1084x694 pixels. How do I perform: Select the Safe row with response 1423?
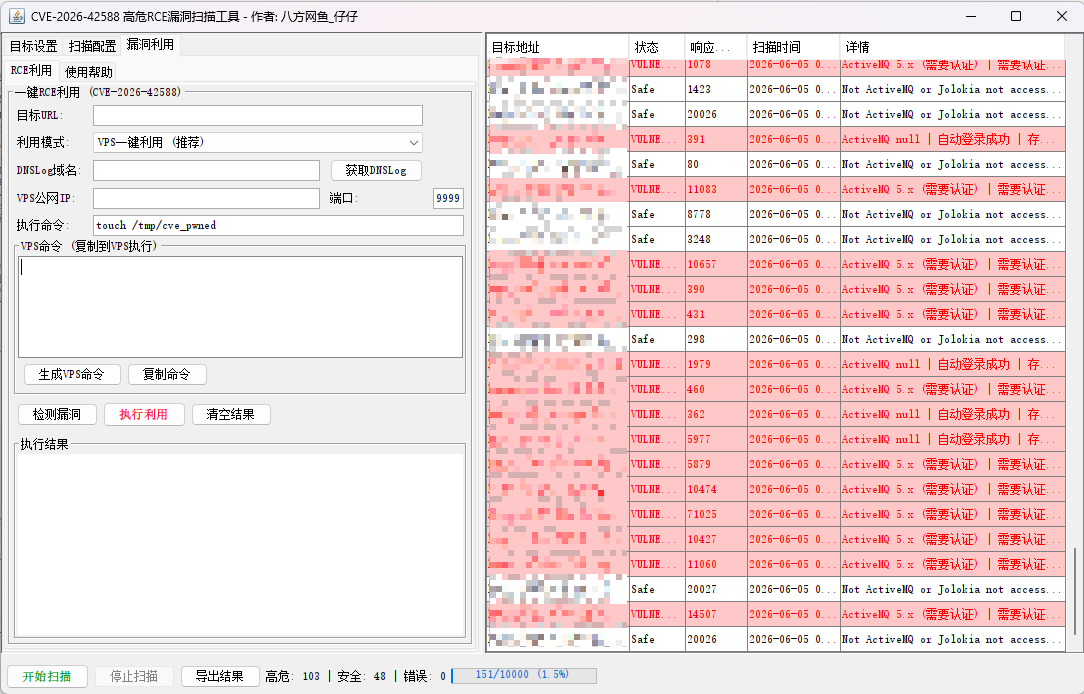[x=776, y=89]
